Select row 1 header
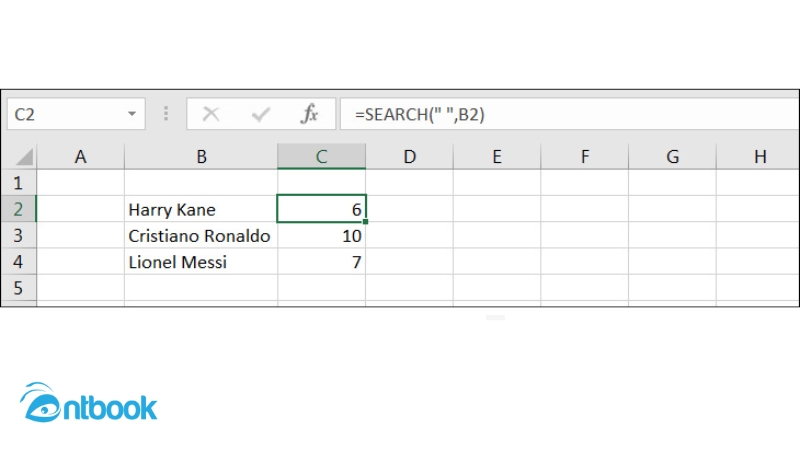 click(19, 183)
